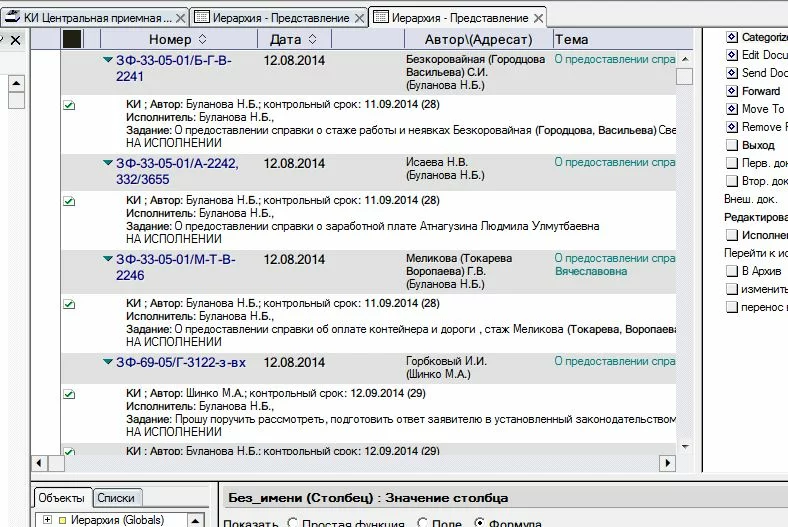Click the Номер column header
Image resolution: width=788 pixels, height=527 pixels.
pos(170,39)
